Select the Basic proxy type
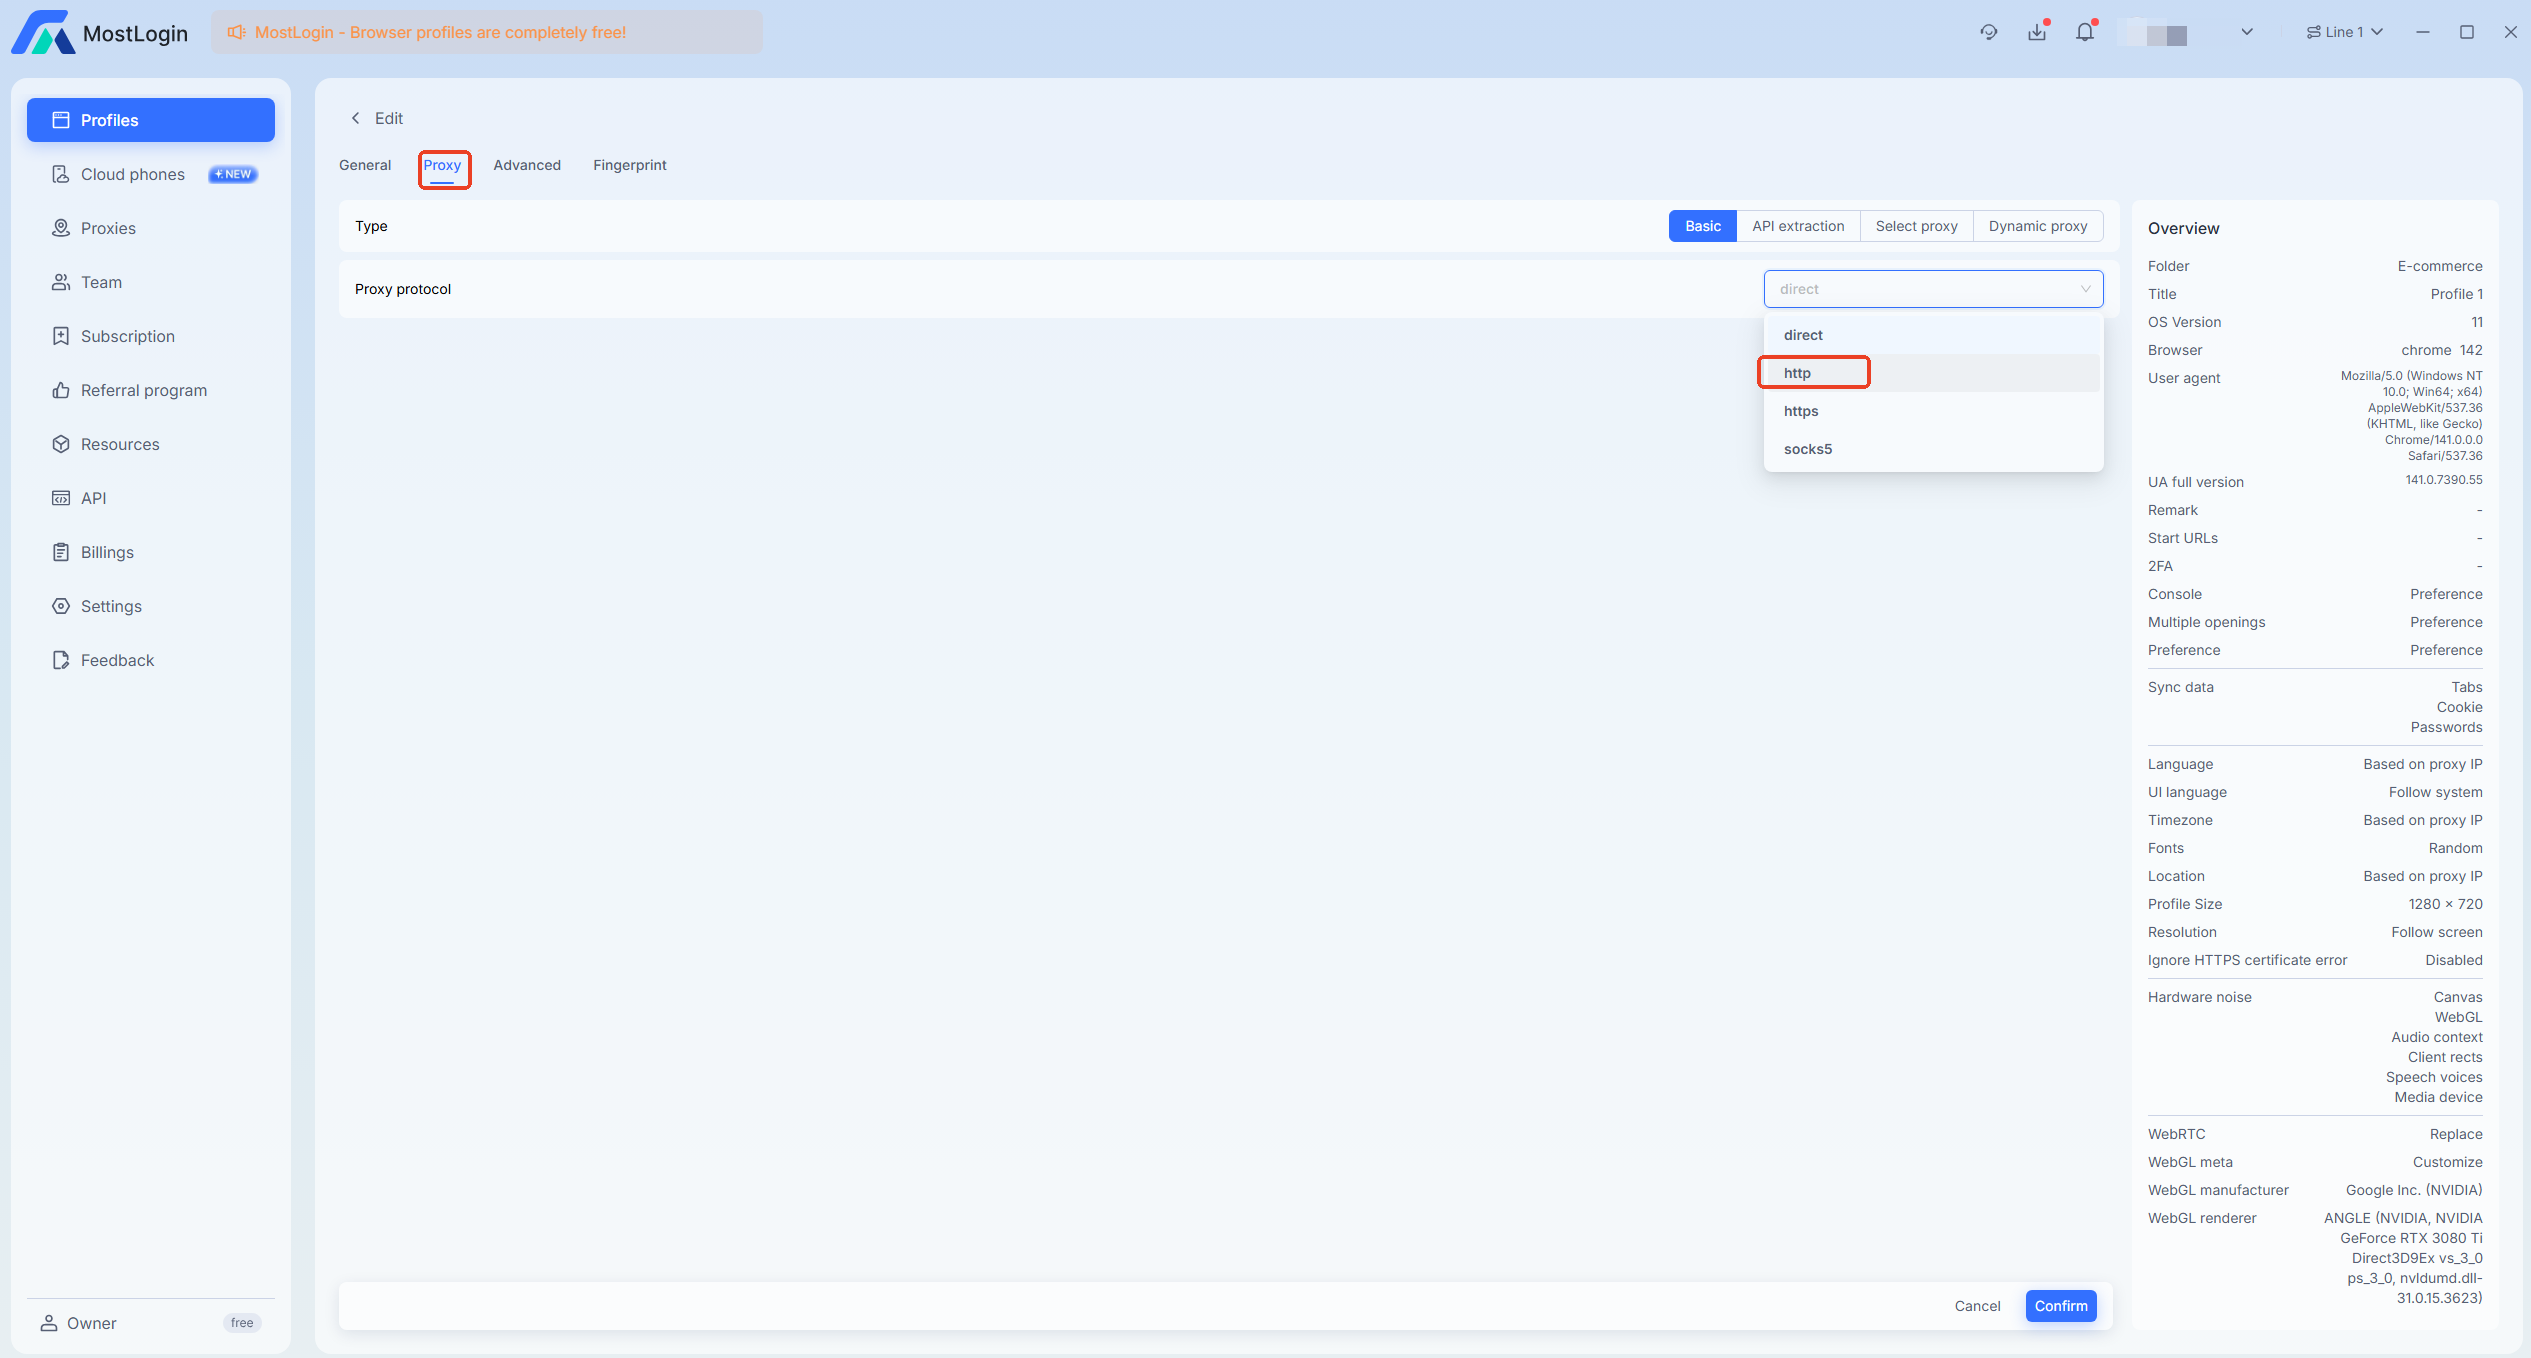The width and height of the screenshot is (2531, 1358). click(x=1702, y=226)
